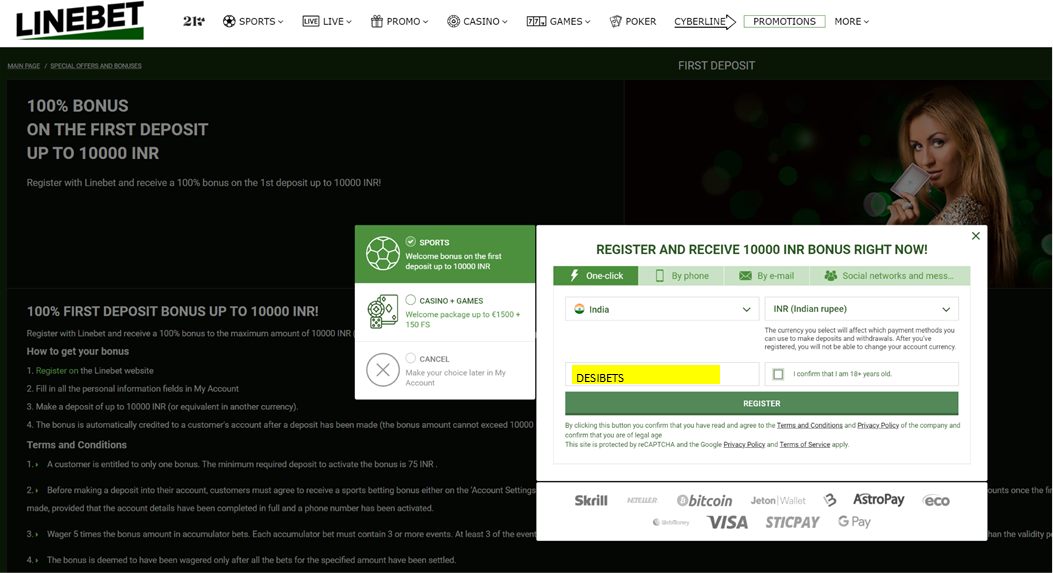Open Special Offers and Bonuses breadcrumb

[x=95, y=66]
